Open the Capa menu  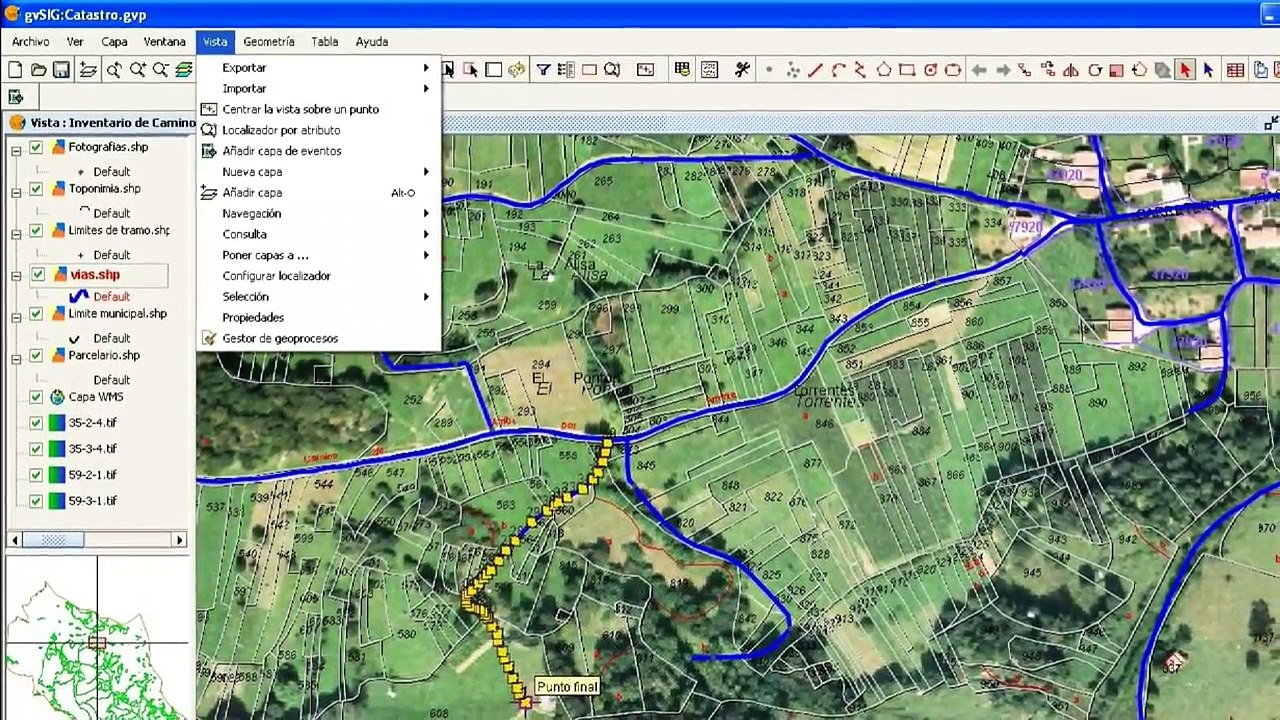click(x=114, y=42)
